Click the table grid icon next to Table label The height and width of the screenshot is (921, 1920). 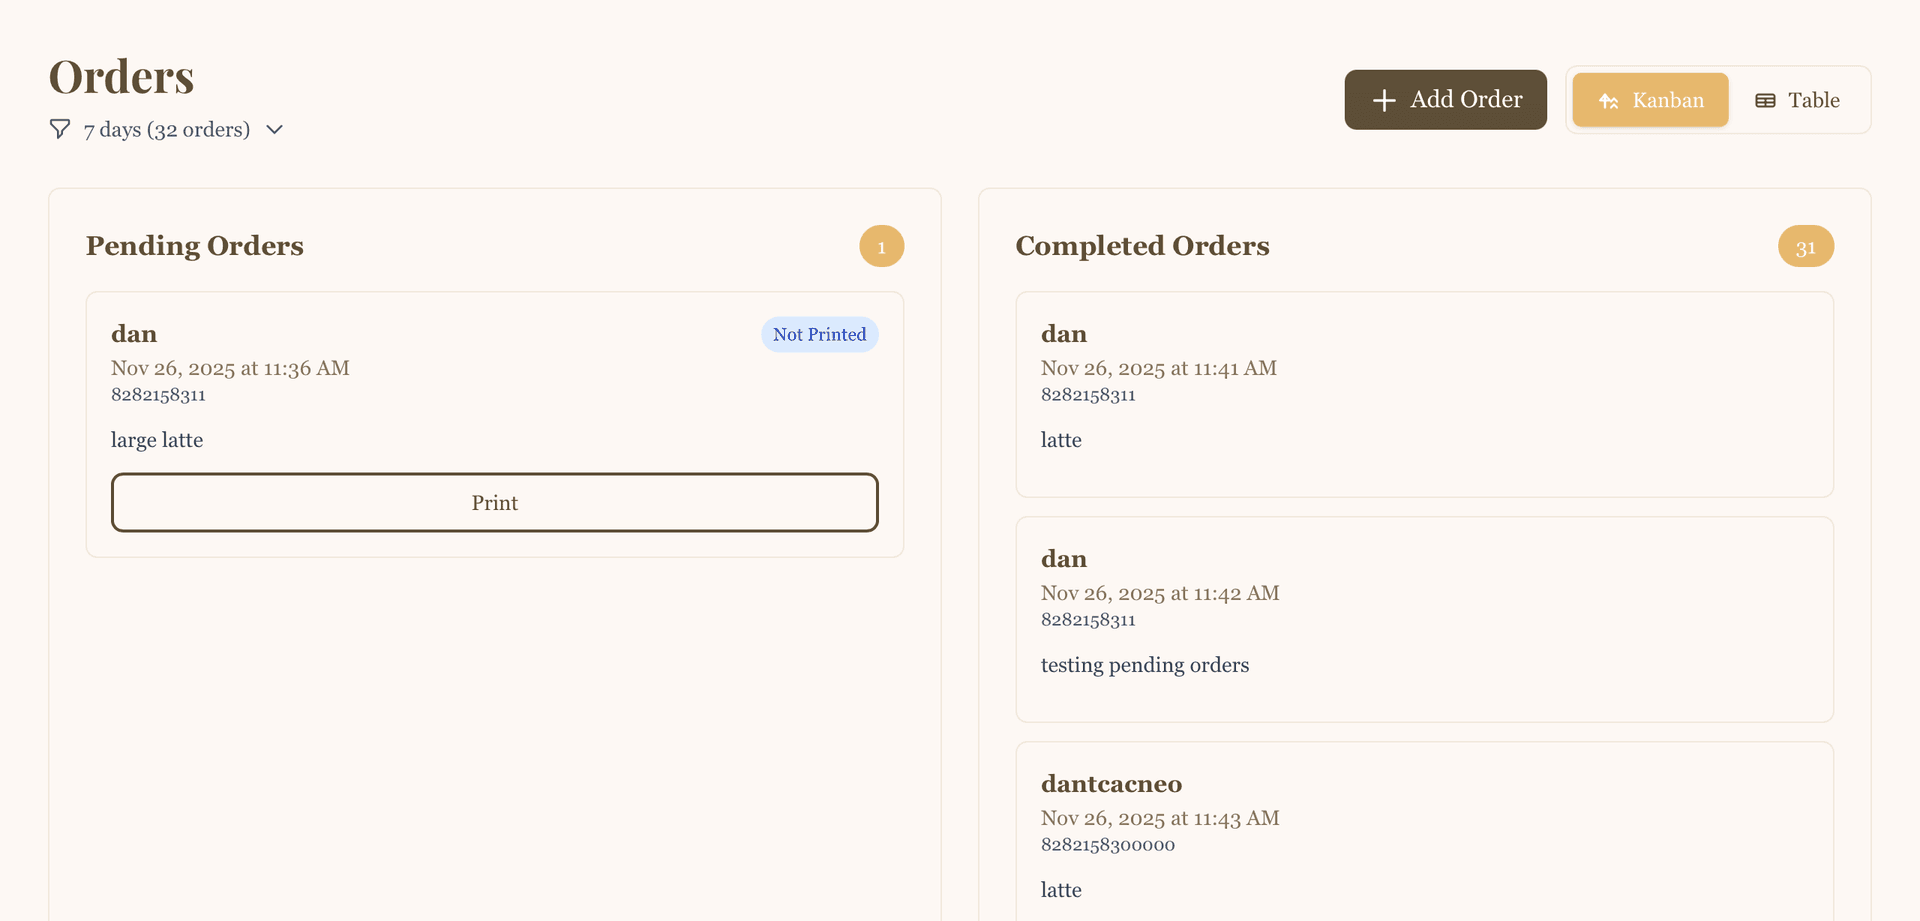tap(1764, 100)
